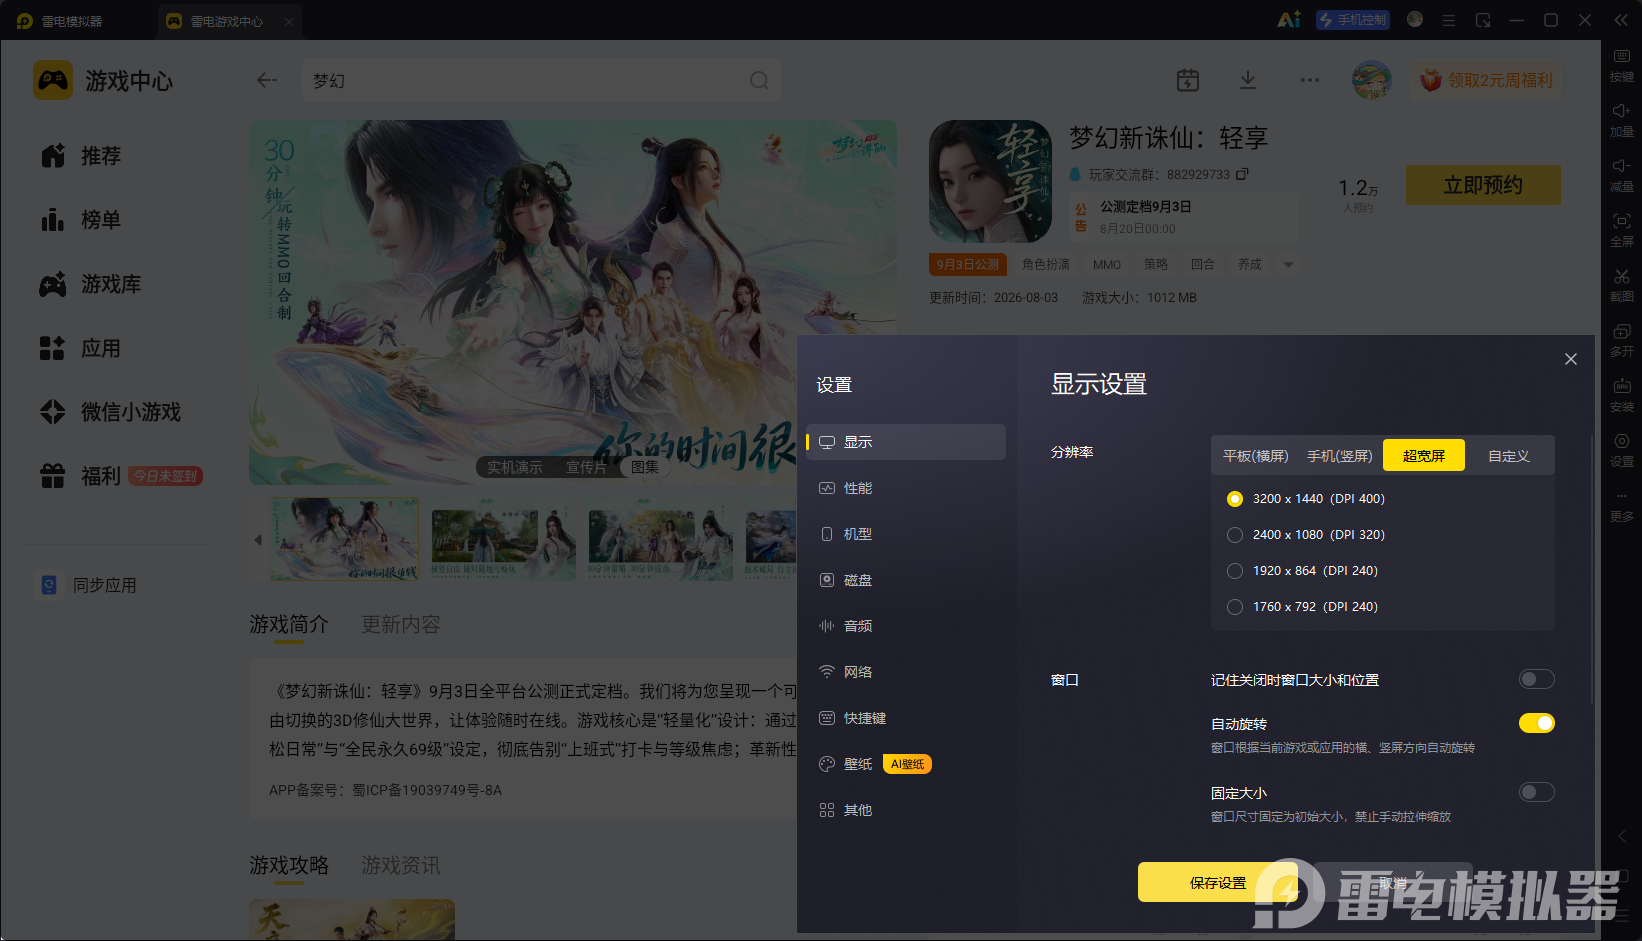The image size is (1642, 941).
Task: Open the calendar icon in the game center header
Action: [x=1188, y=80]
